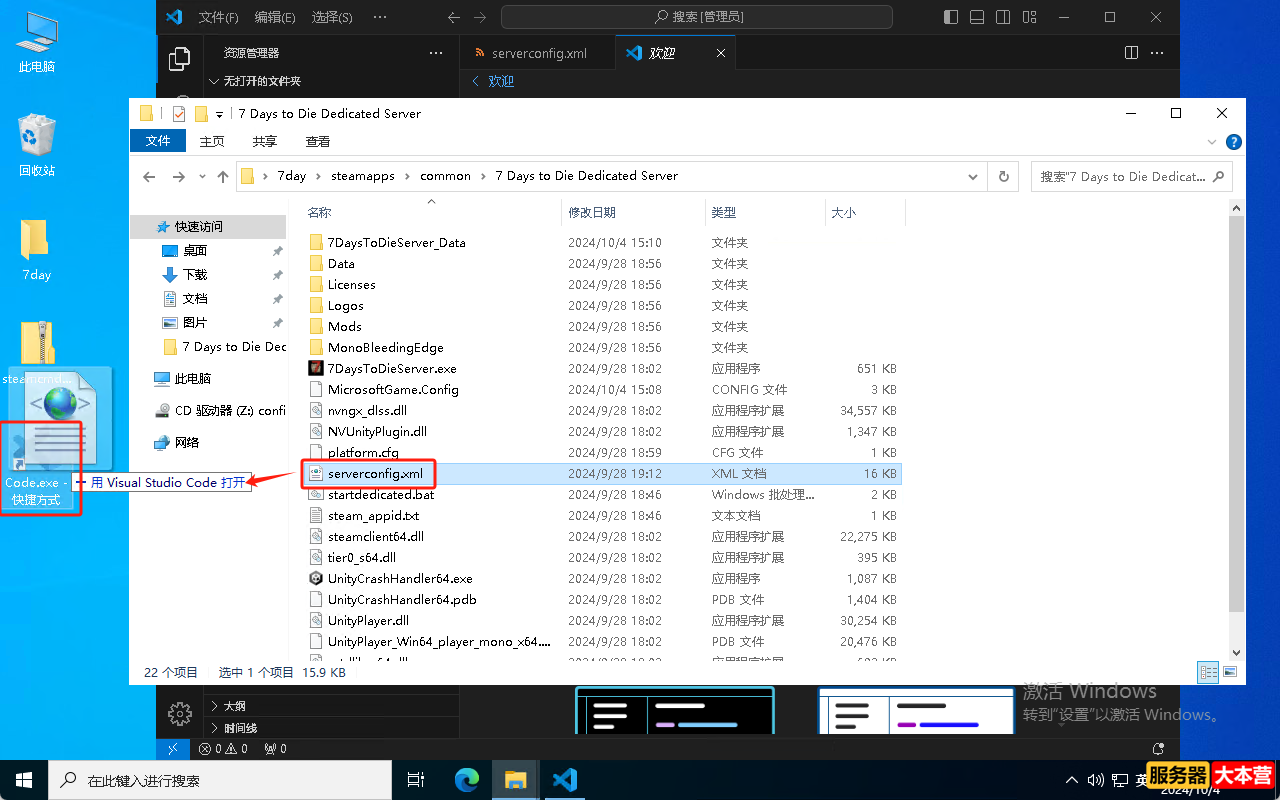Open recent locations dropdown next to forward arrow
The height and width of the screenshot is (800, 1280).
click(201, 176)
